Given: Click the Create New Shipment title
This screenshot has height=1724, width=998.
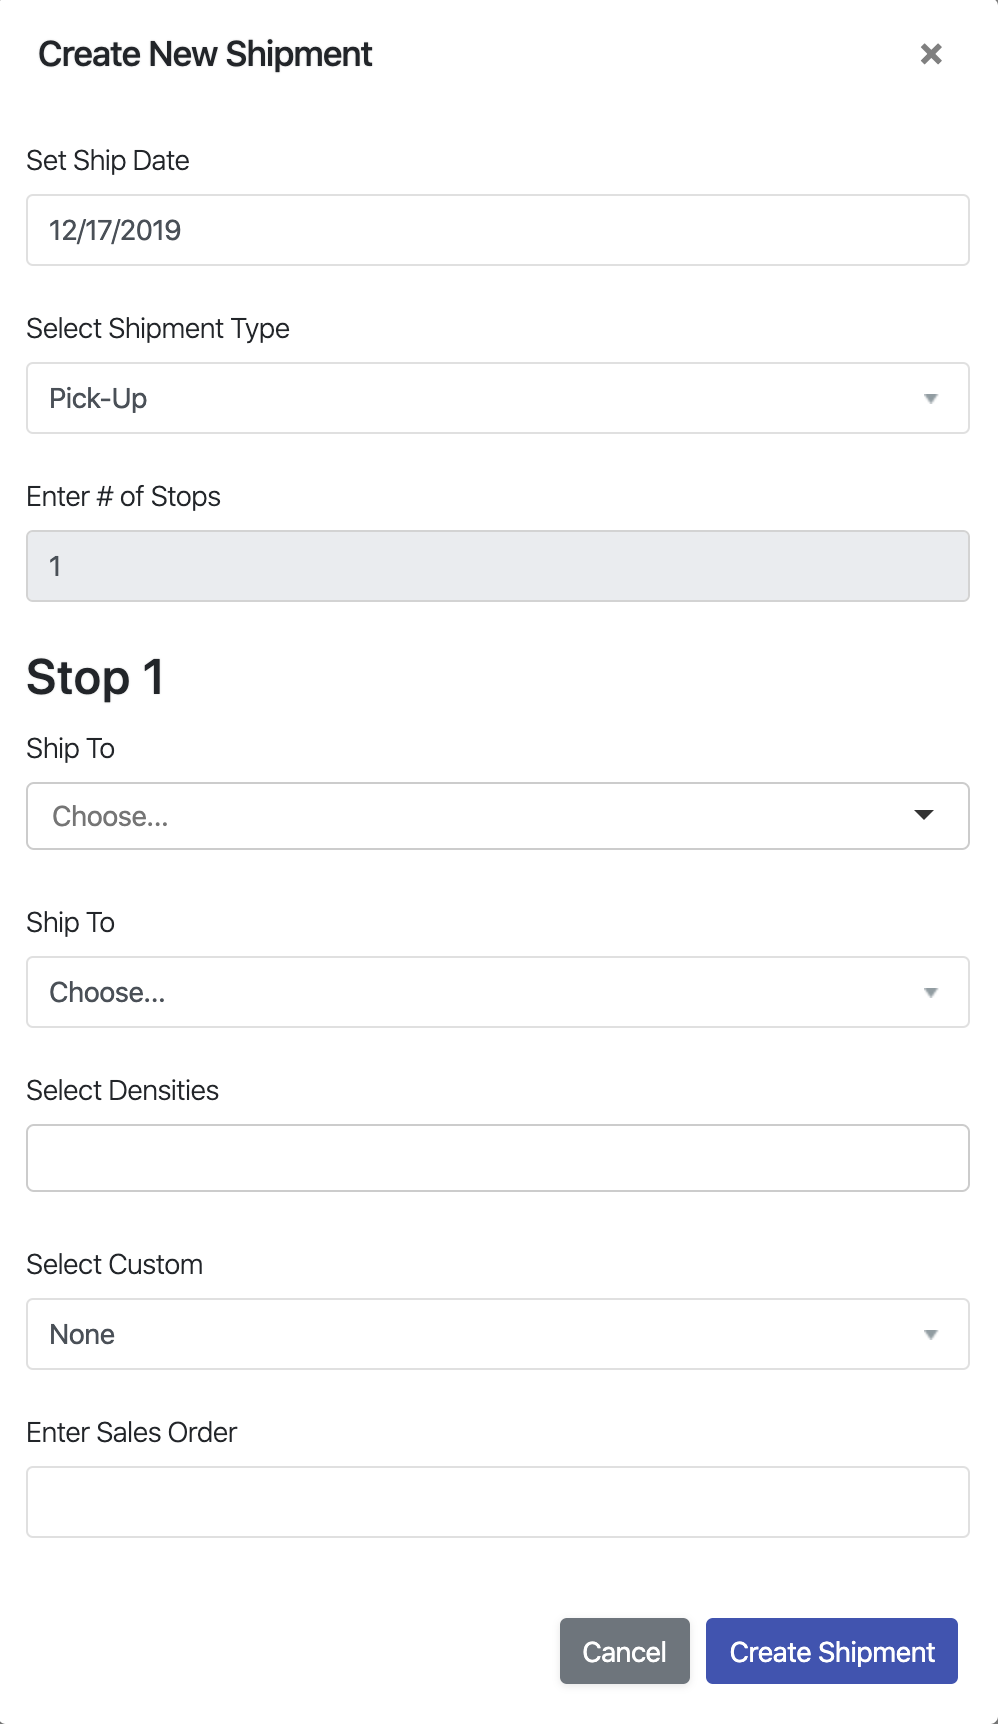Looking at the screenshot, I should pyautogui.click(x=204, y=54).
